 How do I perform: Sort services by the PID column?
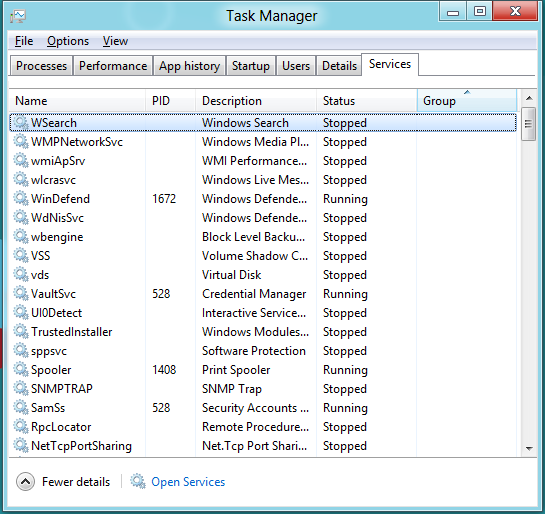pos(170,101)
